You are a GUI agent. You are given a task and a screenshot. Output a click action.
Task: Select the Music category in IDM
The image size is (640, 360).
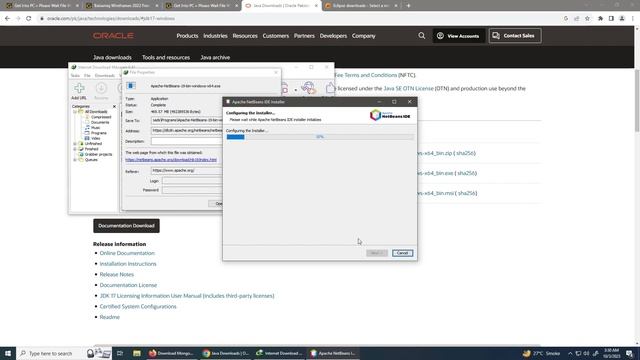pos(96,128)
